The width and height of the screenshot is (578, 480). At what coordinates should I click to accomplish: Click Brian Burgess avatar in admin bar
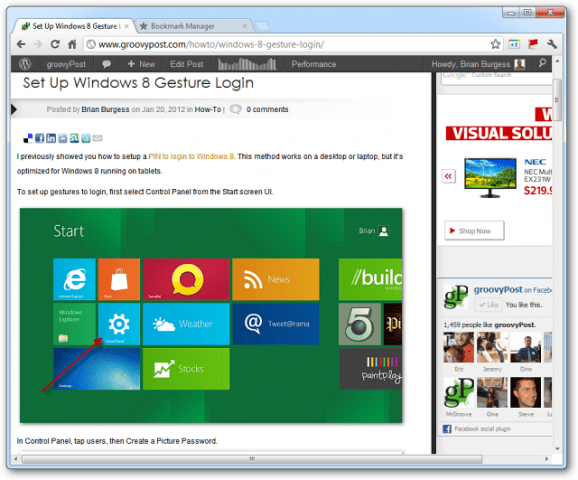click(520, 64)
